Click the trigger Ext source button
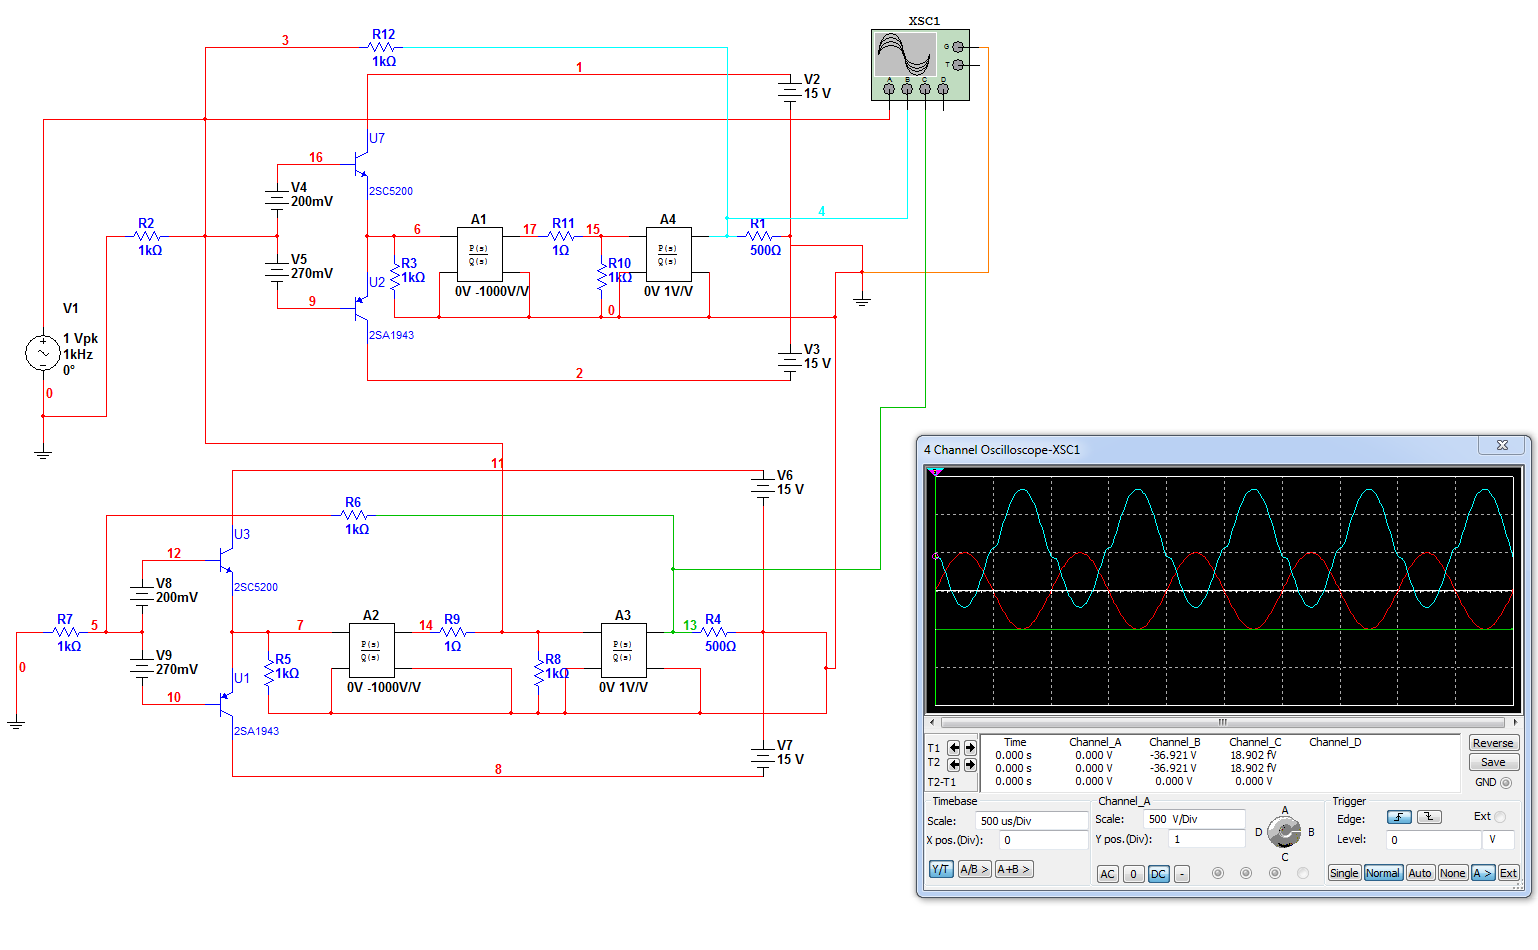Viewport: 1538px width, 950px height. 1508,873
